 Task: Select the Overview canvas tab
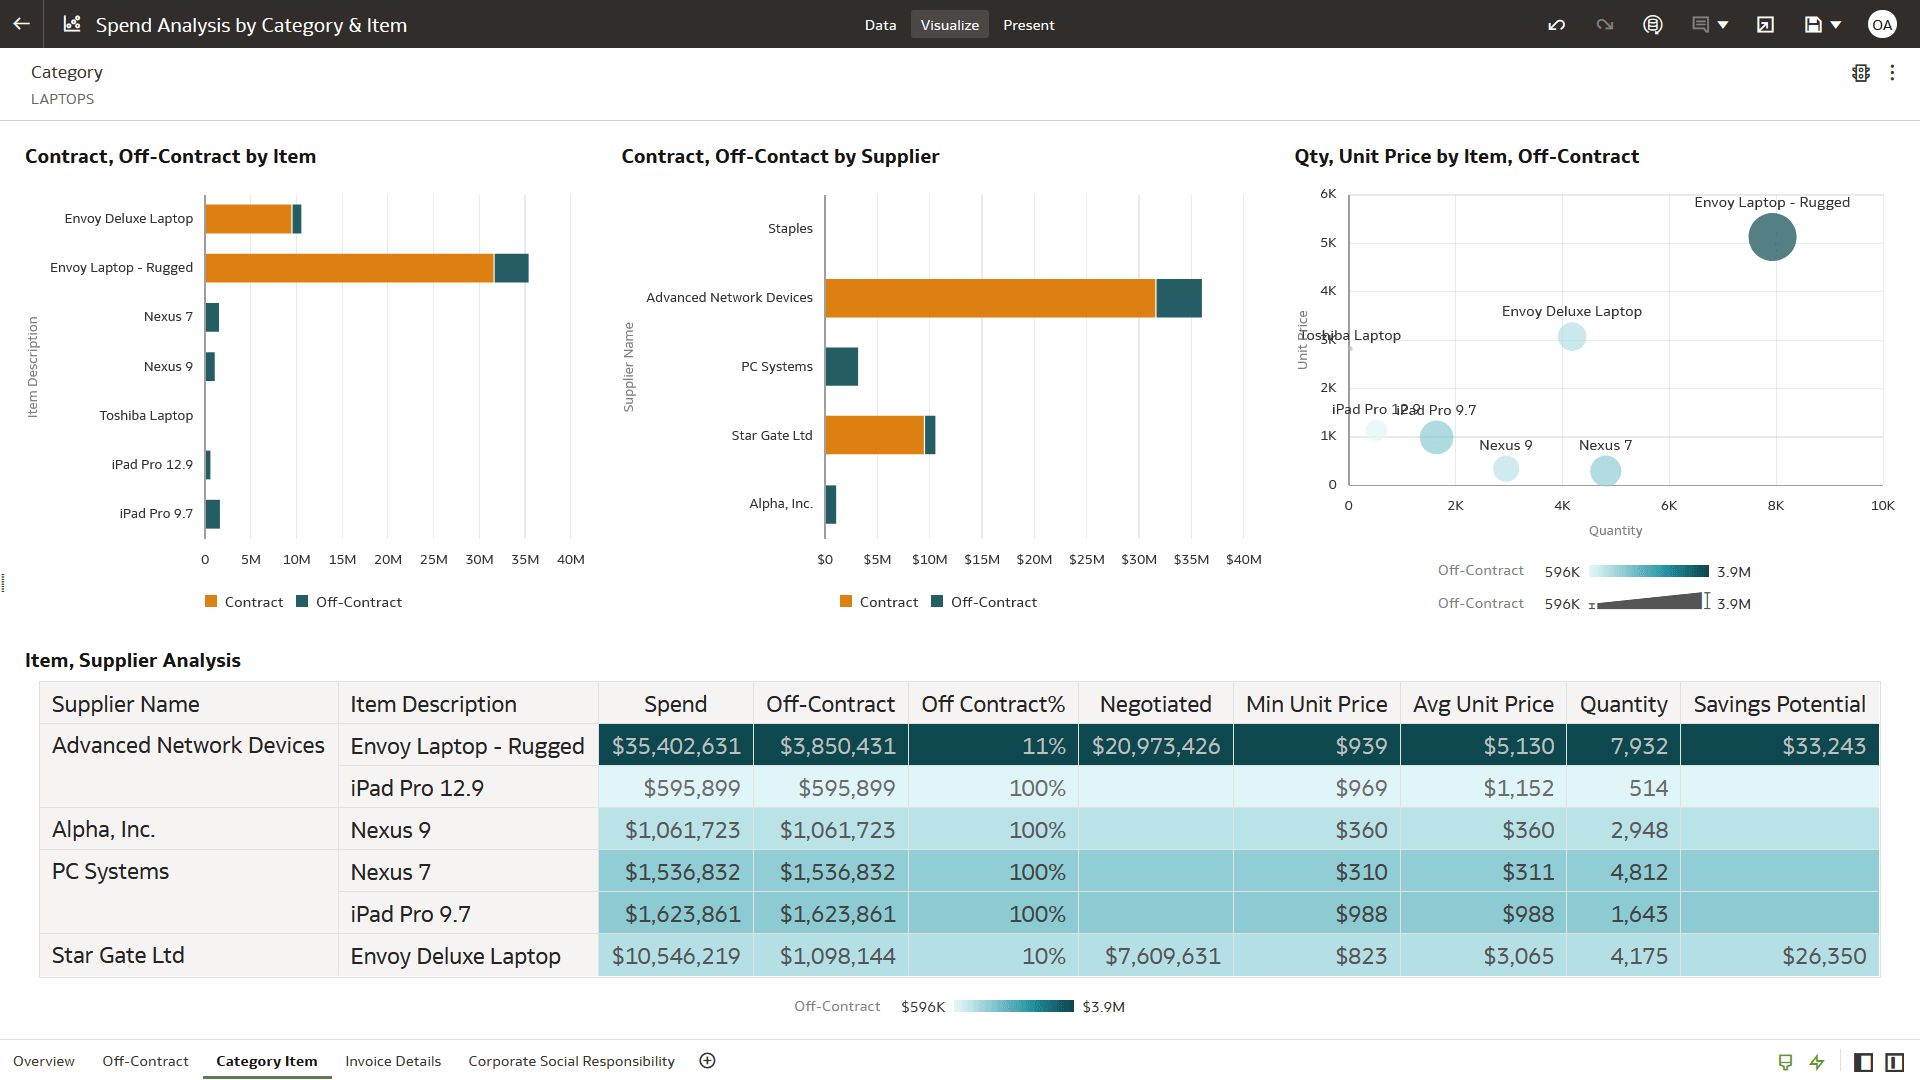point(43,1061)
